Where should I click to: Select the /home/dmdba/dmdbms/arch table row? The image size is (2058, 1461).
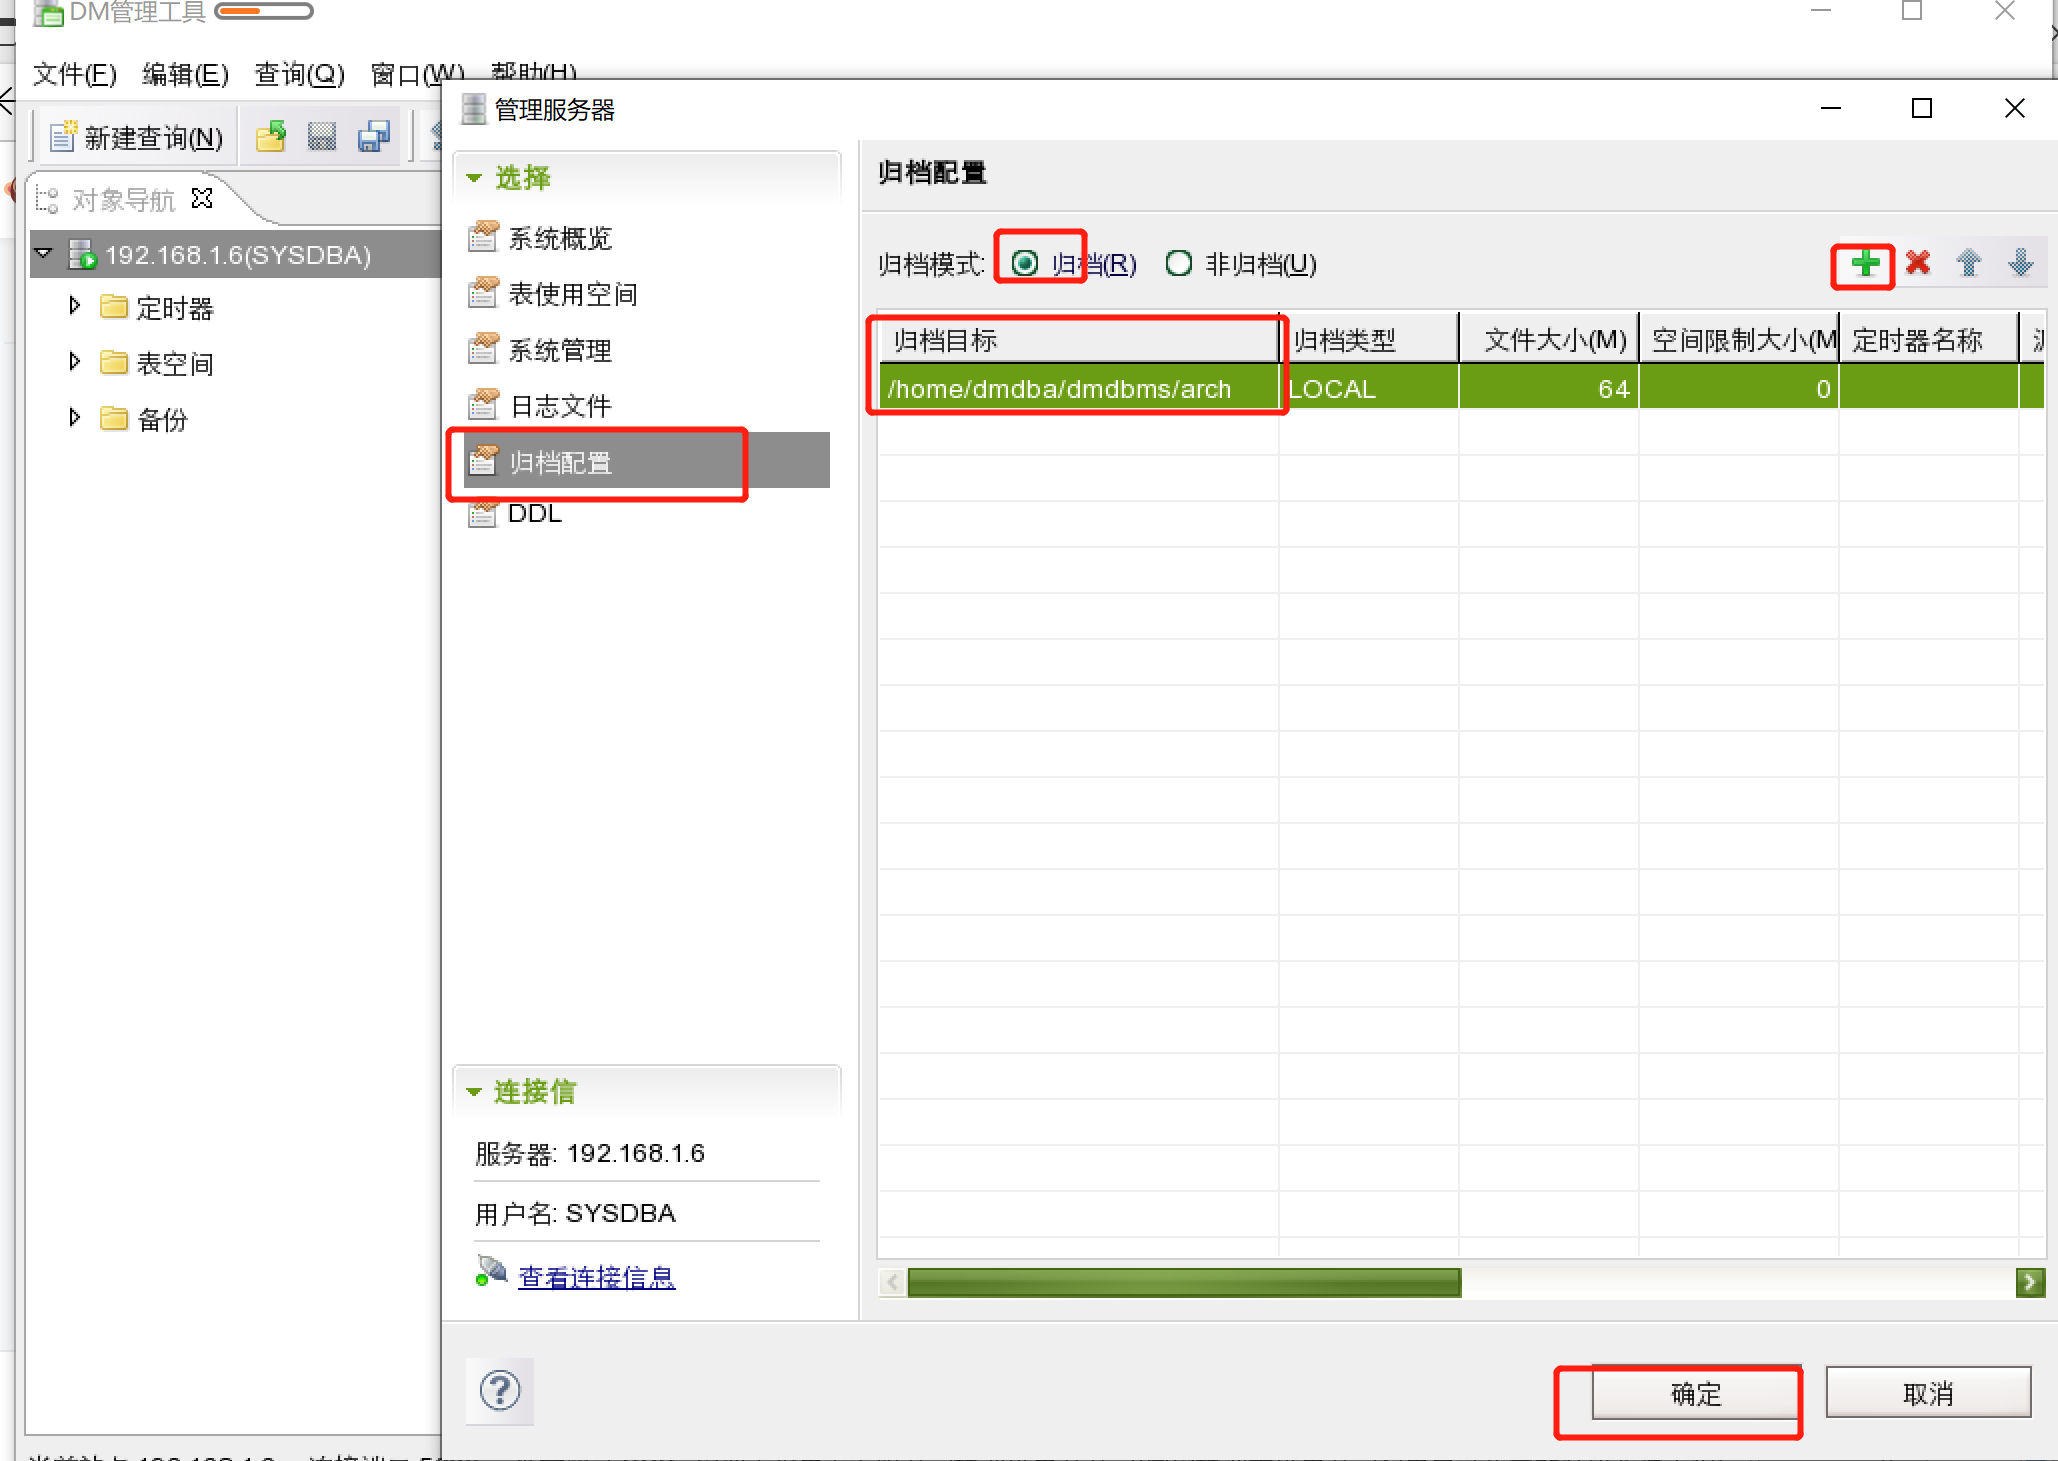pos(1059,389)
